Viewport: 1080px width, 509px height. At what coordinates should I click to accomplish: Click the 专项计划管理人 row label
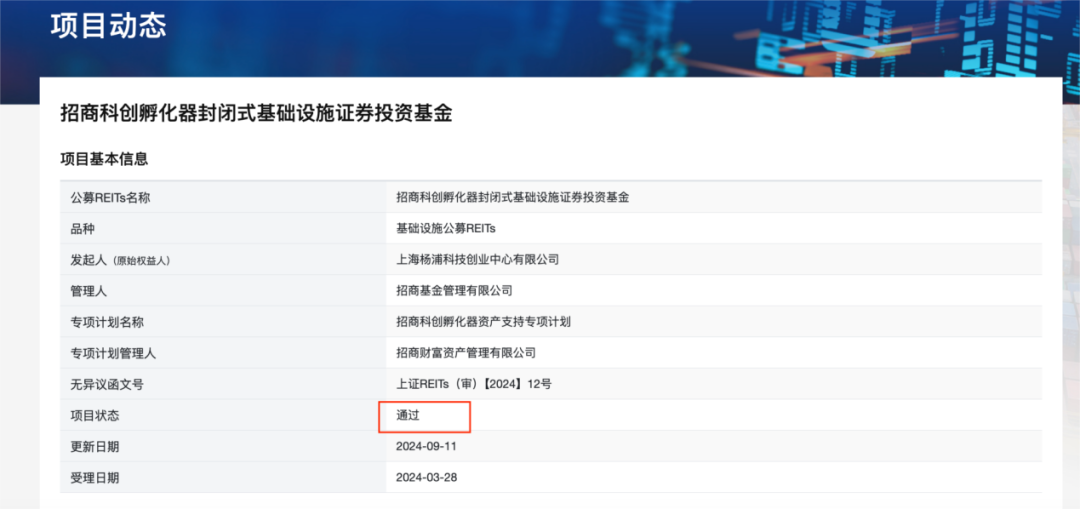click(x=113, y=353)
